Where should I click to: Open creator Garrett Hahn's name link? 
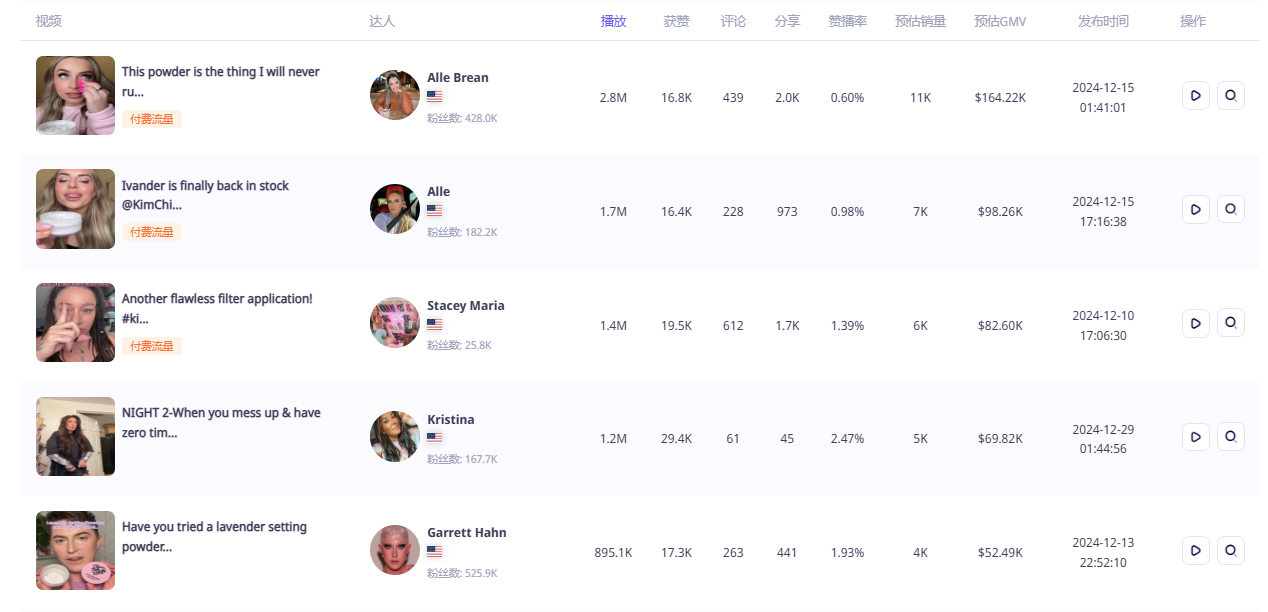pyautogui.click(x=466, y=533)
